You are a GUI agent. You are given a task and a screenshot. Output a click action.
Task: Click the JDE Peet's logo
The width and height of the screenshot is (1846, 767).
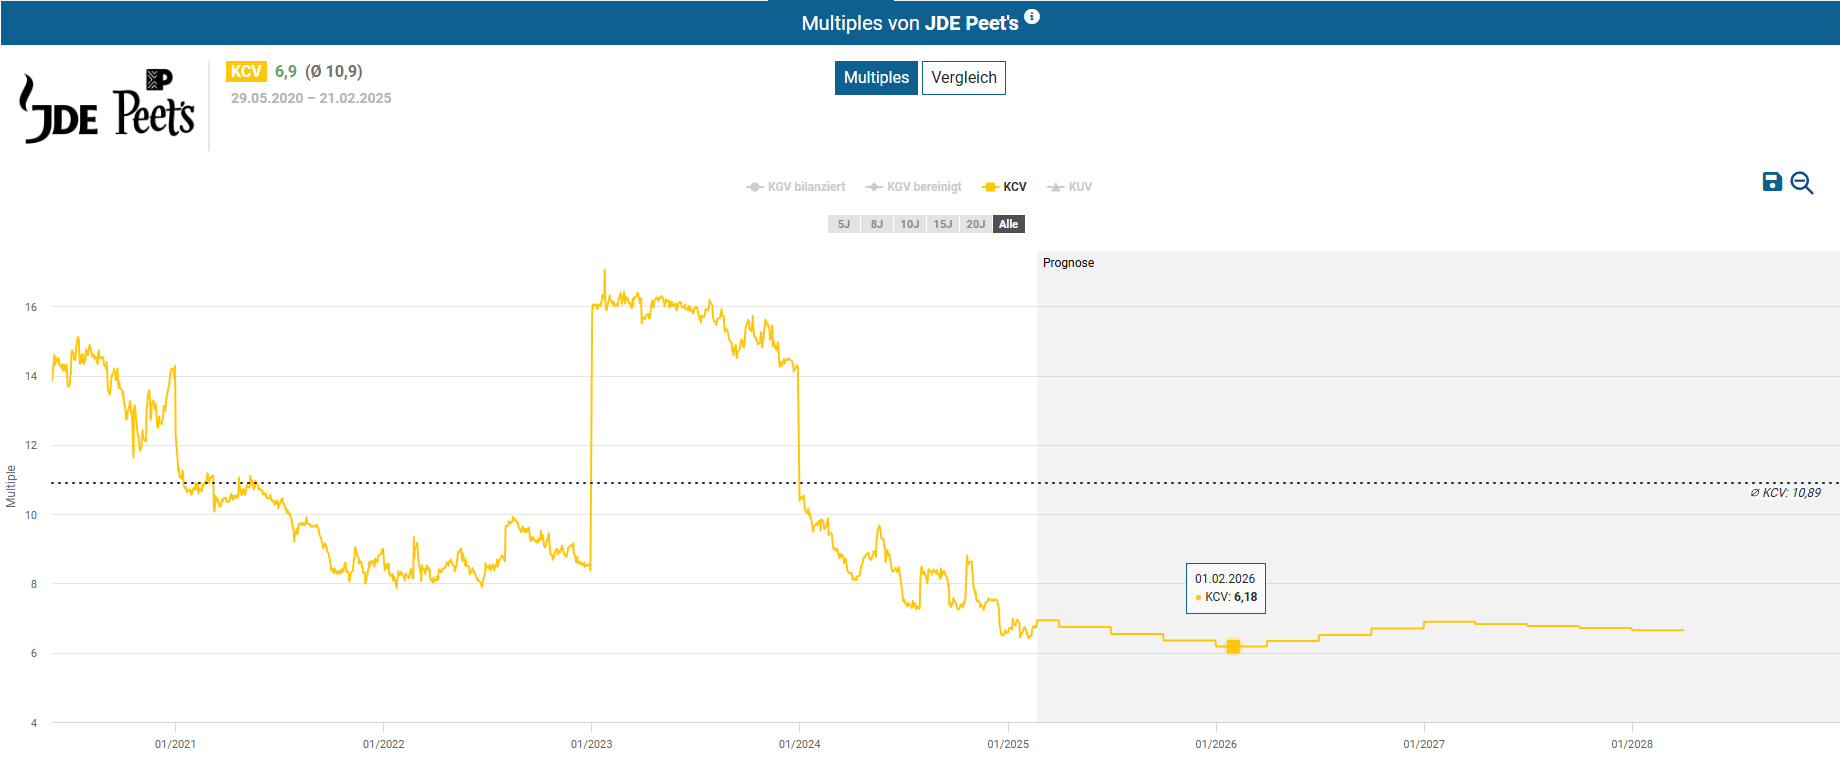(107, 107)
